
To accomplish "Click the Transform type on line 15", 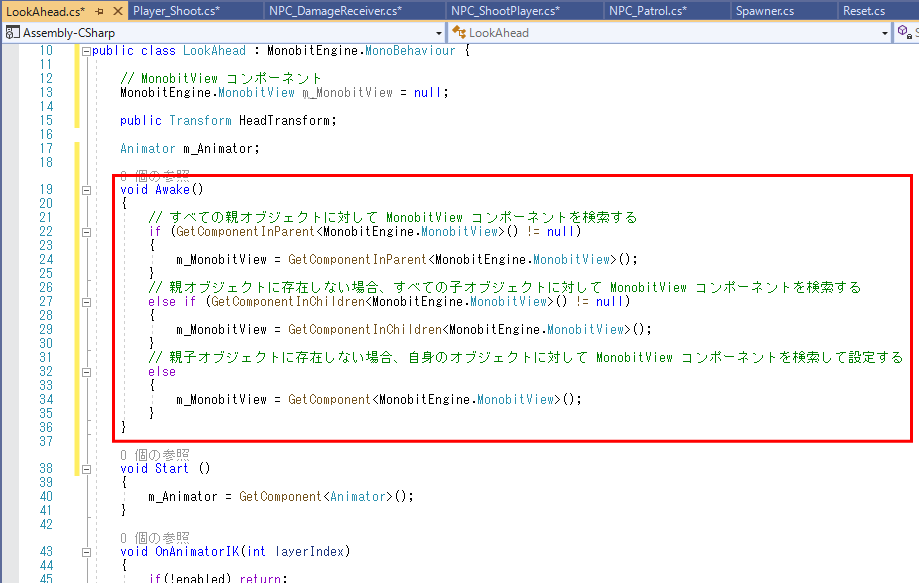I will [200, 120].
